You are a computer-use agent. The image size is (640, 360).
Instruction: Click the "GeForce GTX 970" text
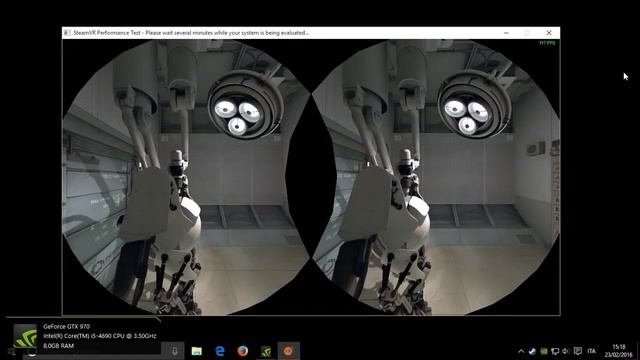click(67, 327)
